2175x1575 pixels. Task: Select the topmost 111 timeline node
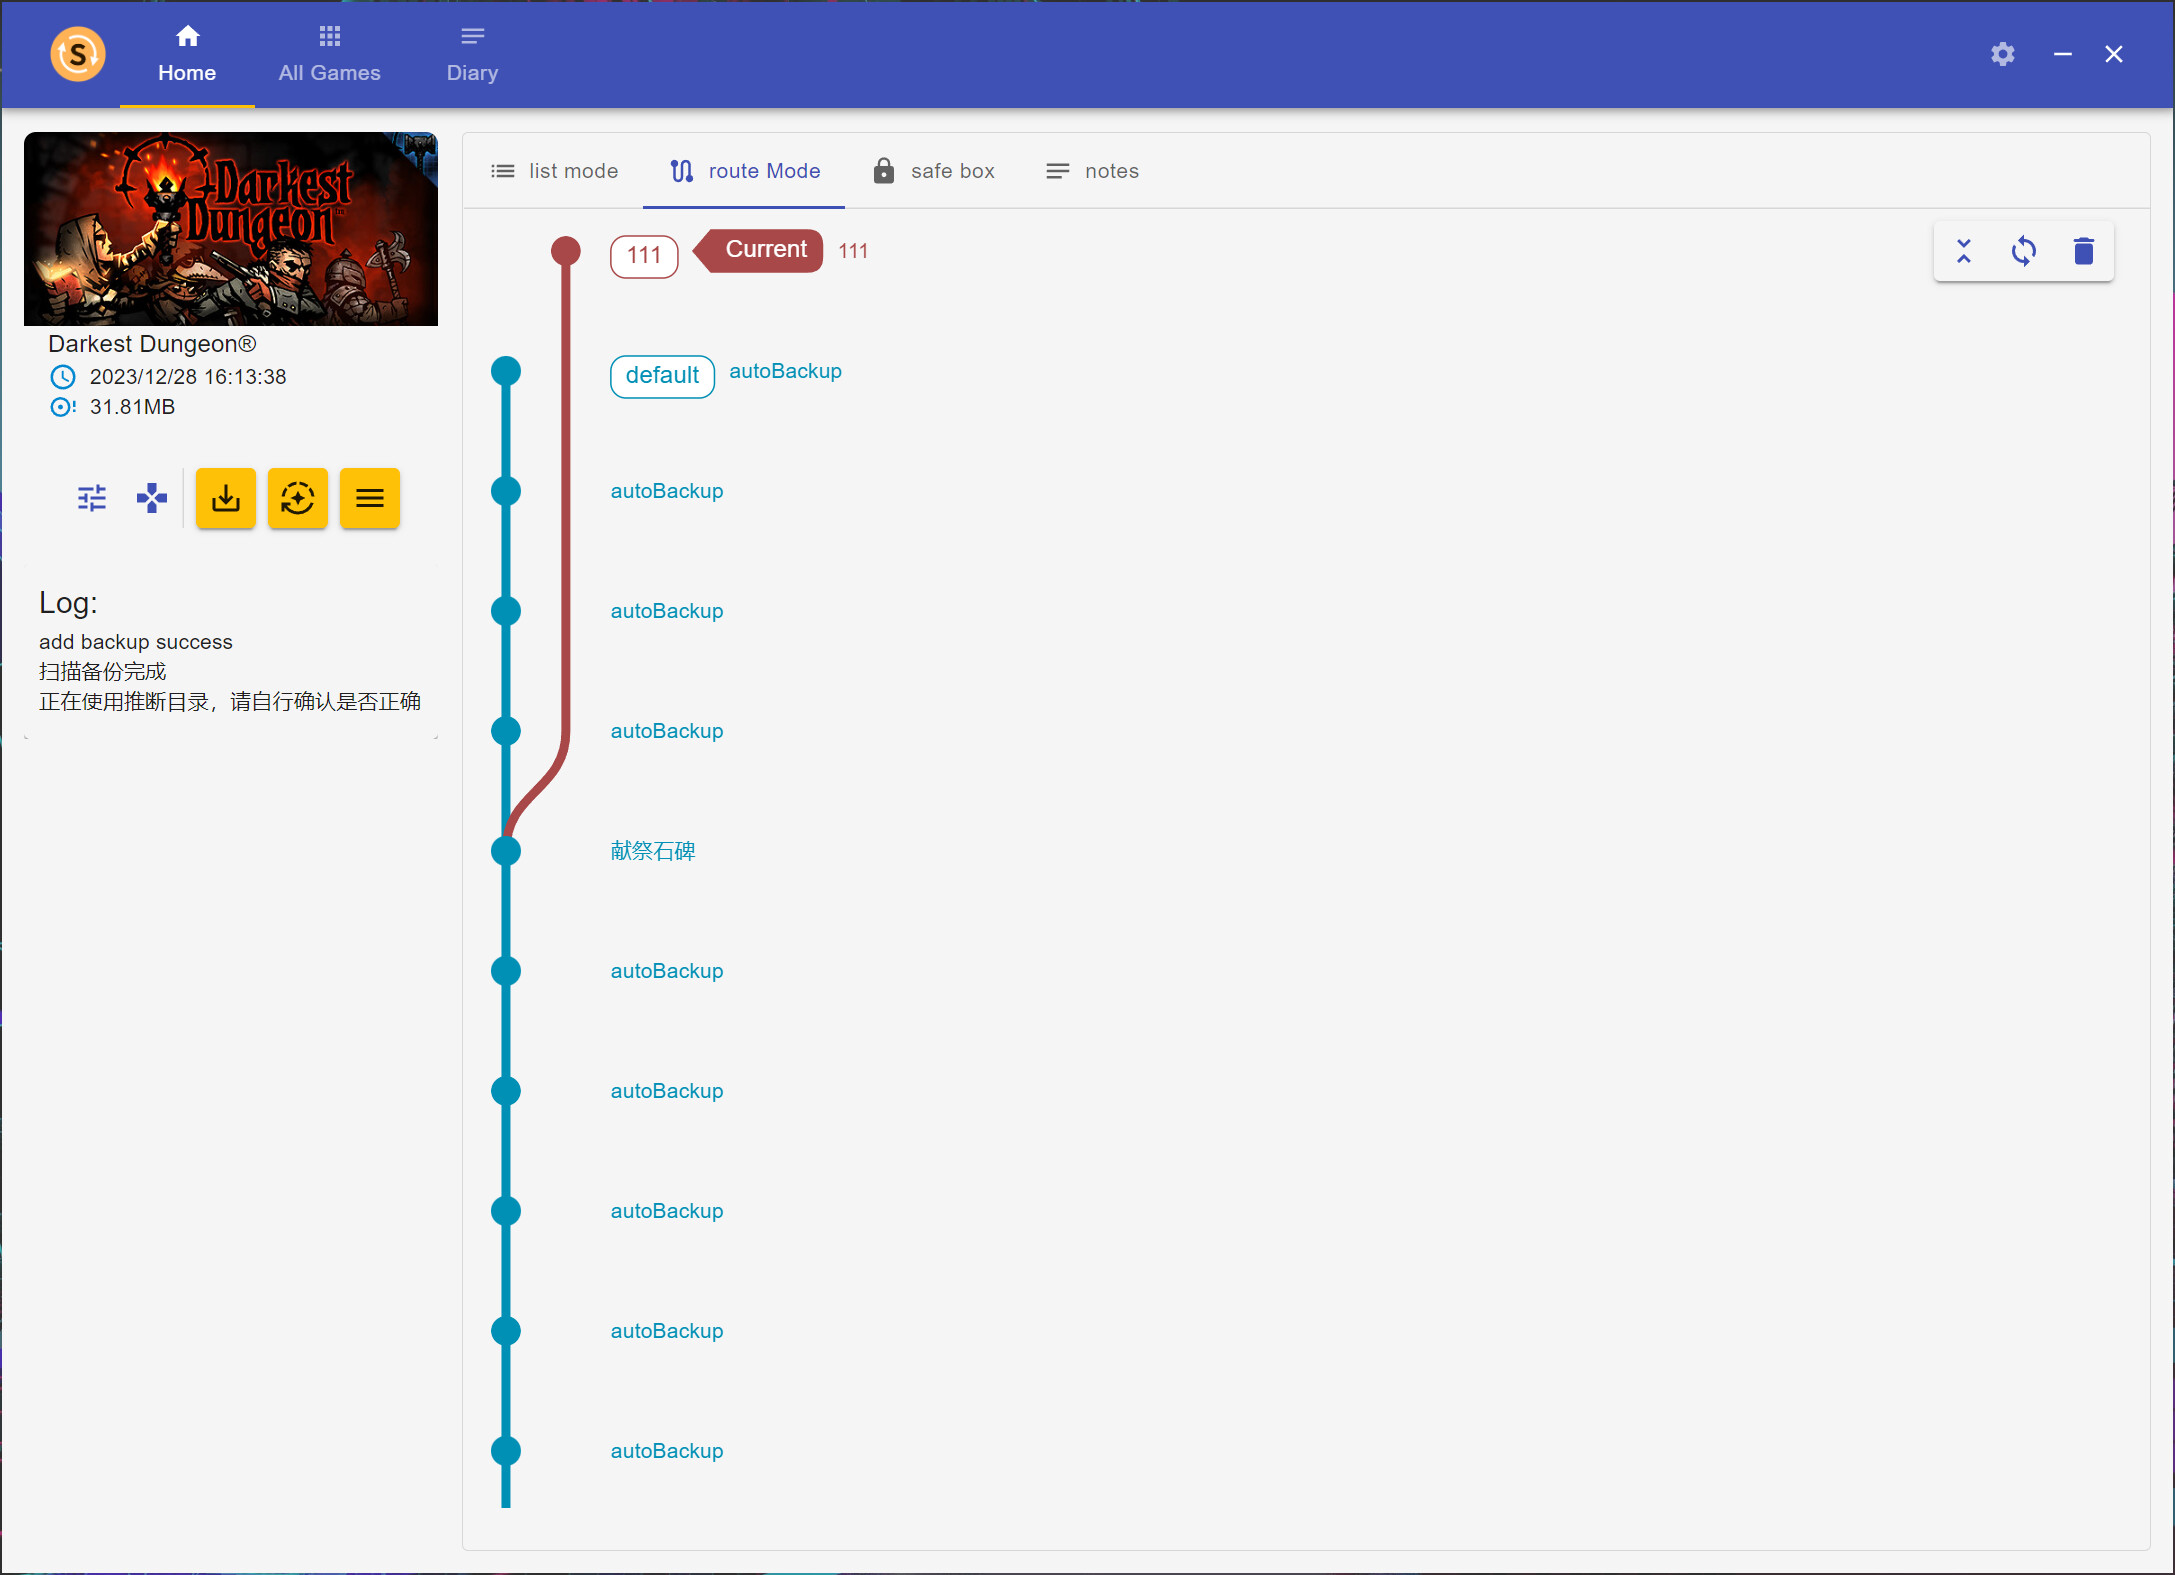(566, 251)
